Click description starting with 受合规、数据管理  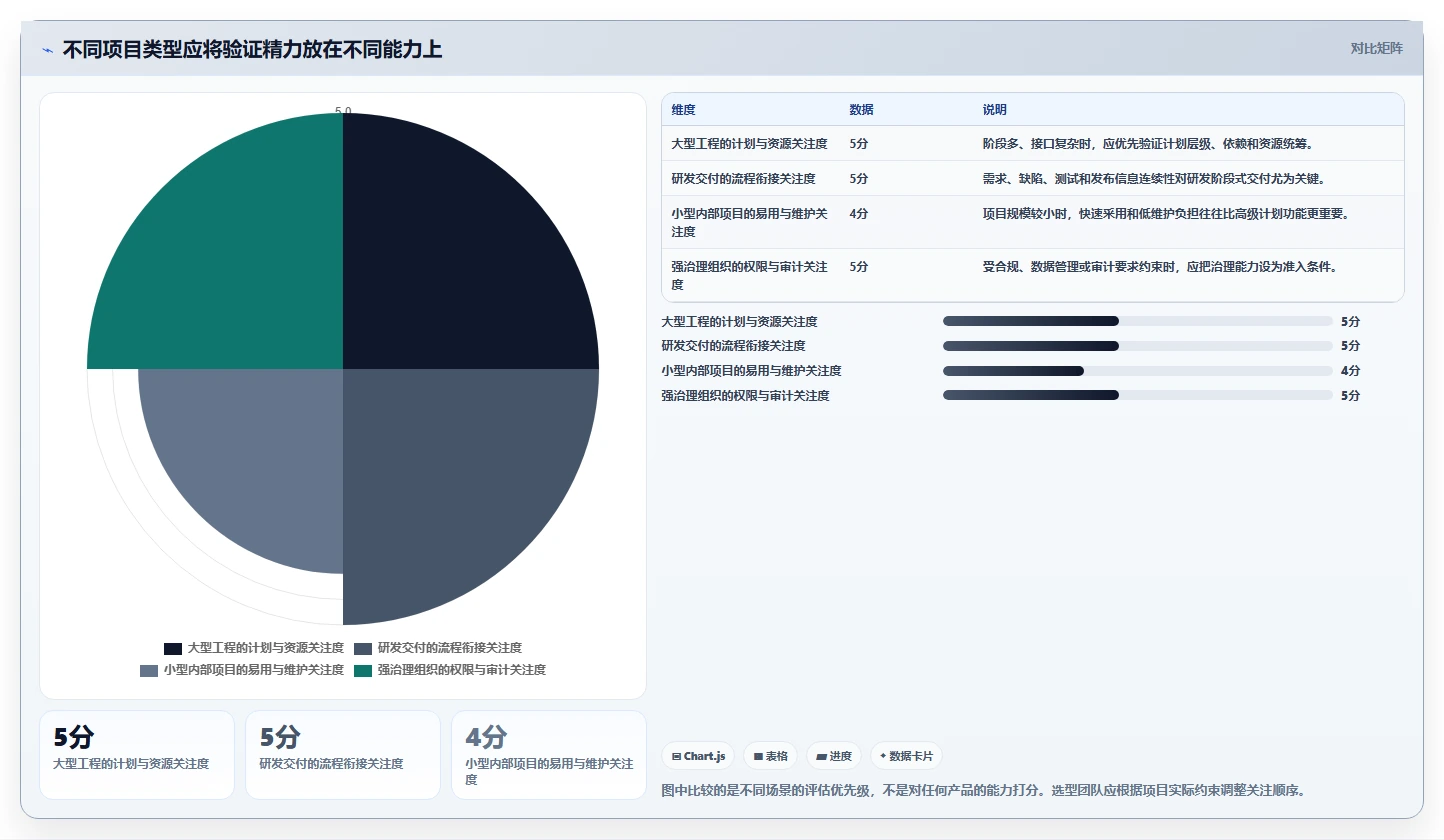(1159, 267)
